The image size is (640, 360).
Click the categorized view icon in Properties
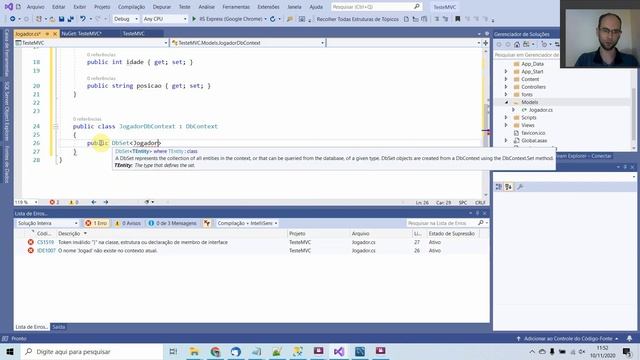click(499, 187)
